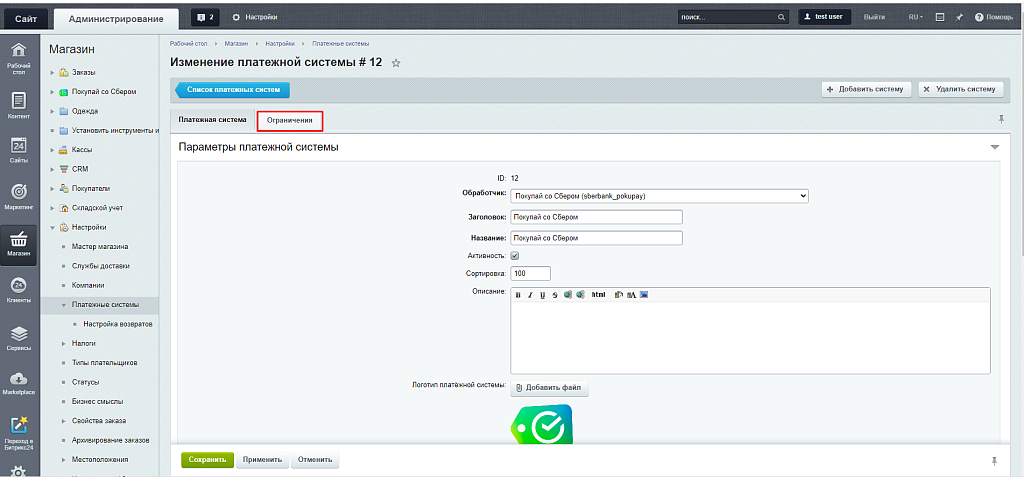Add page to favorites with star icon
The height and width of the screenshot is (477, 1024).
click(x=396, y=63)
